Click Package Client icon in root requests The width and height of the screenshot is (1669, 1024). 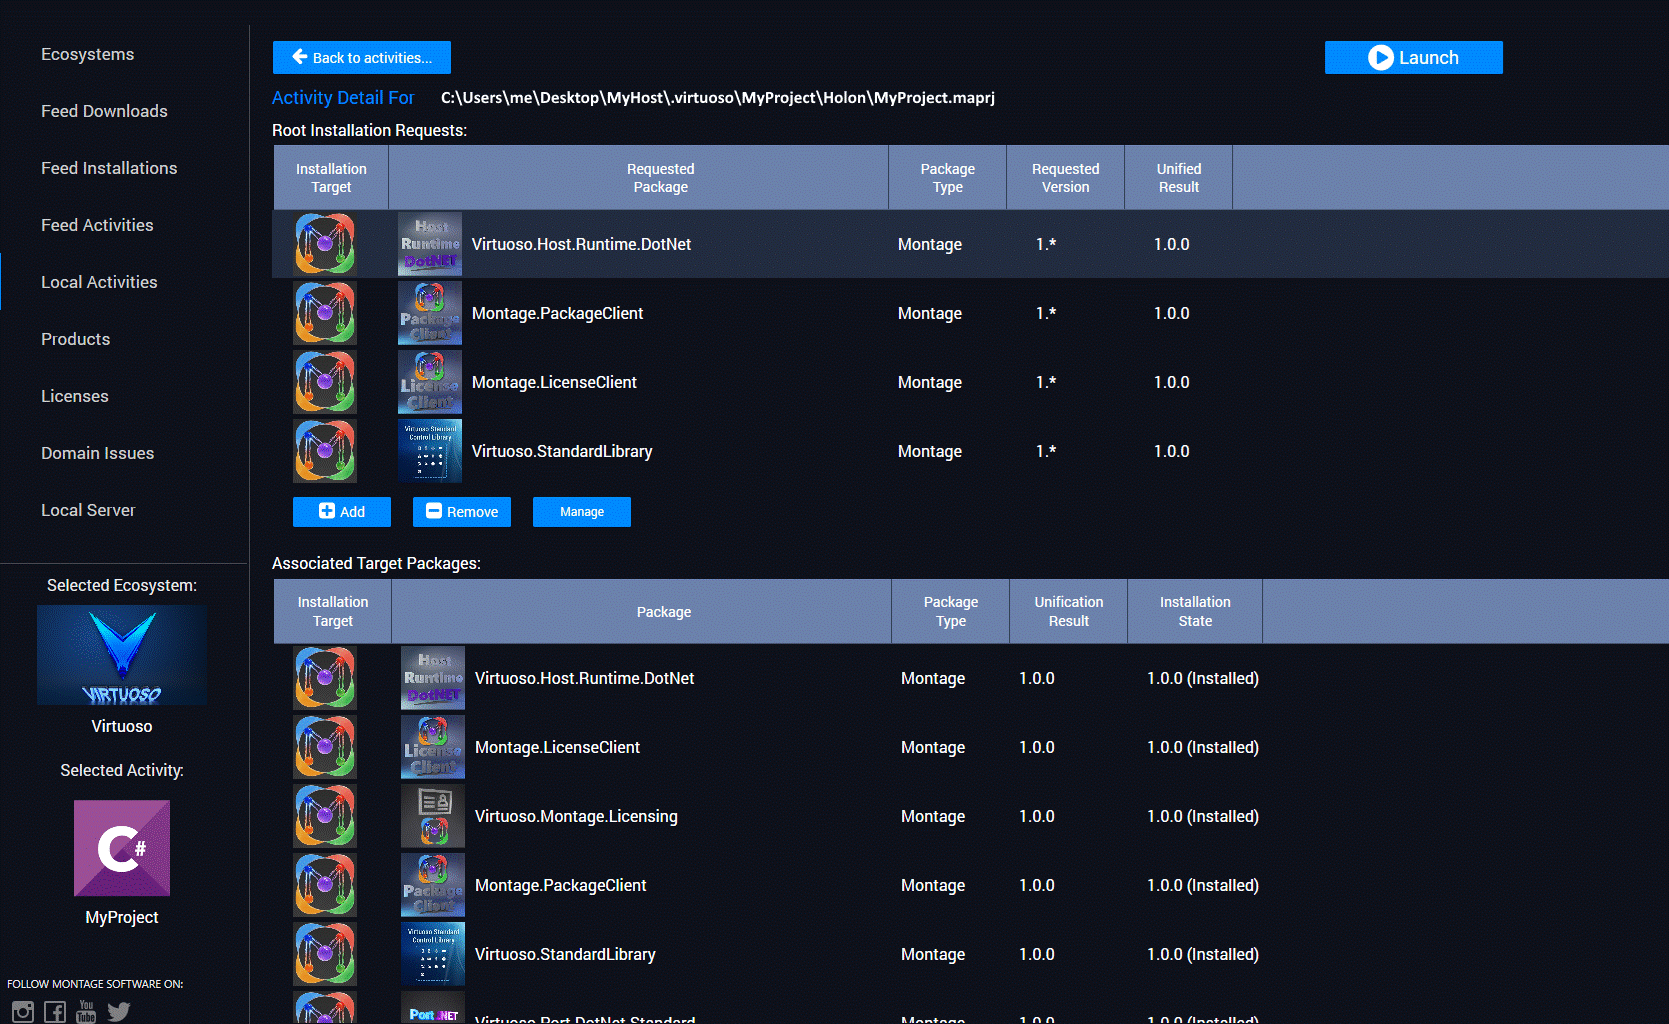(430, 313)
